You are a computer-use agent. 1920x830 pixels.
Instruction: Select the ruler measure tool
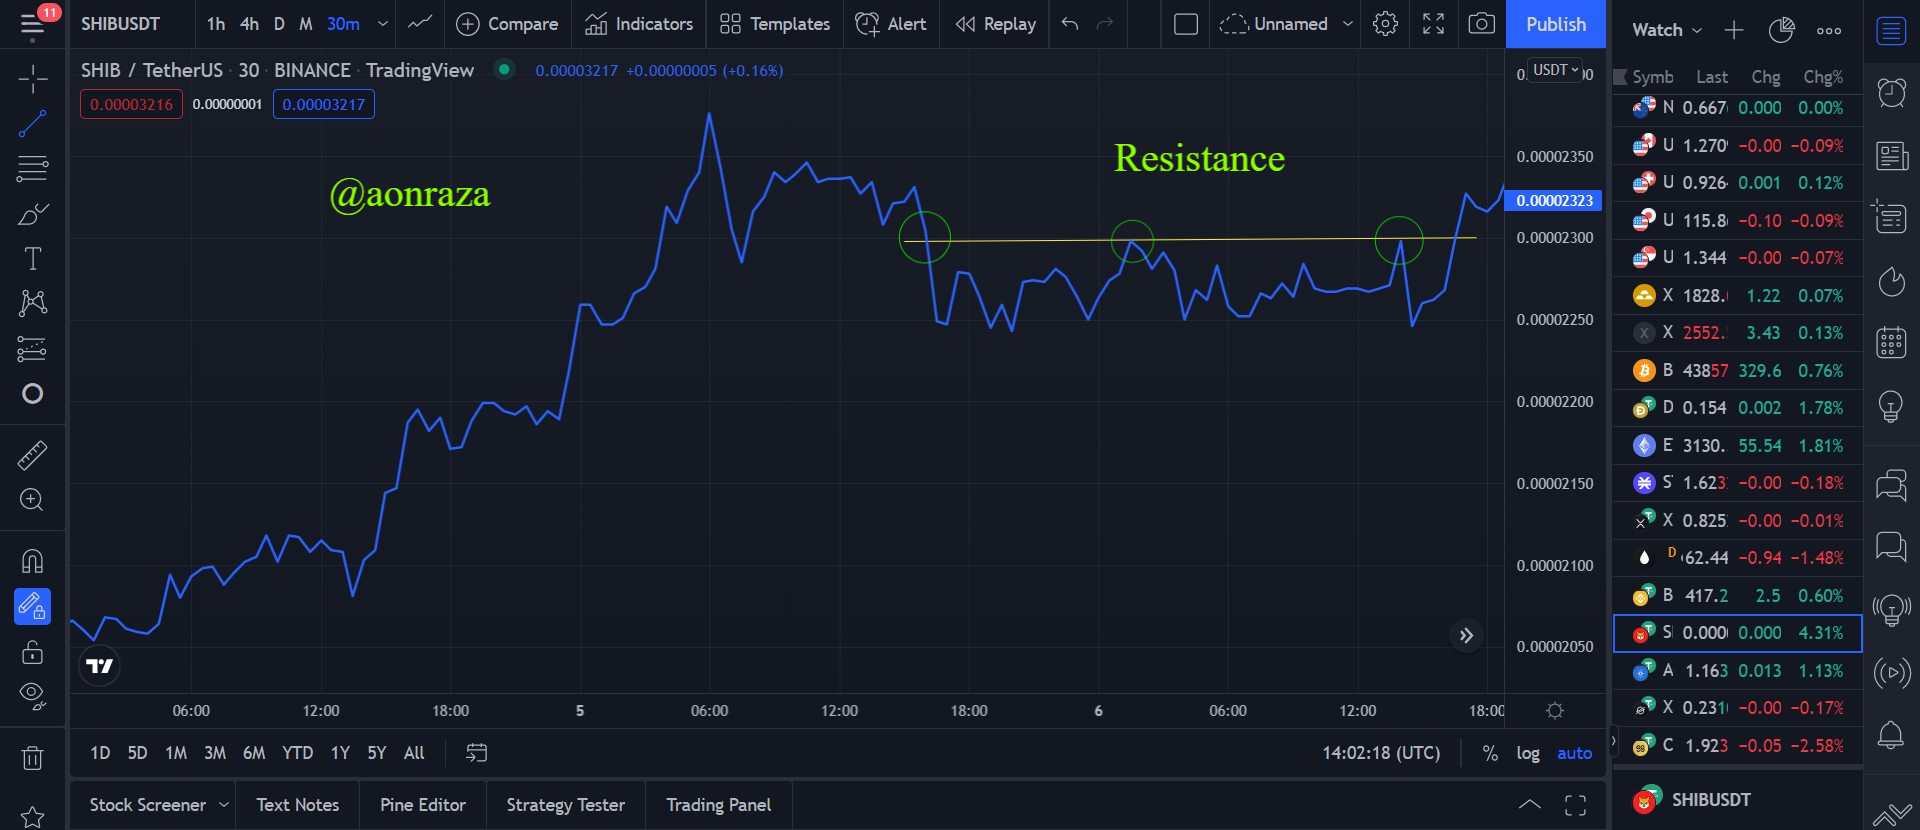[x=32, y=455]
